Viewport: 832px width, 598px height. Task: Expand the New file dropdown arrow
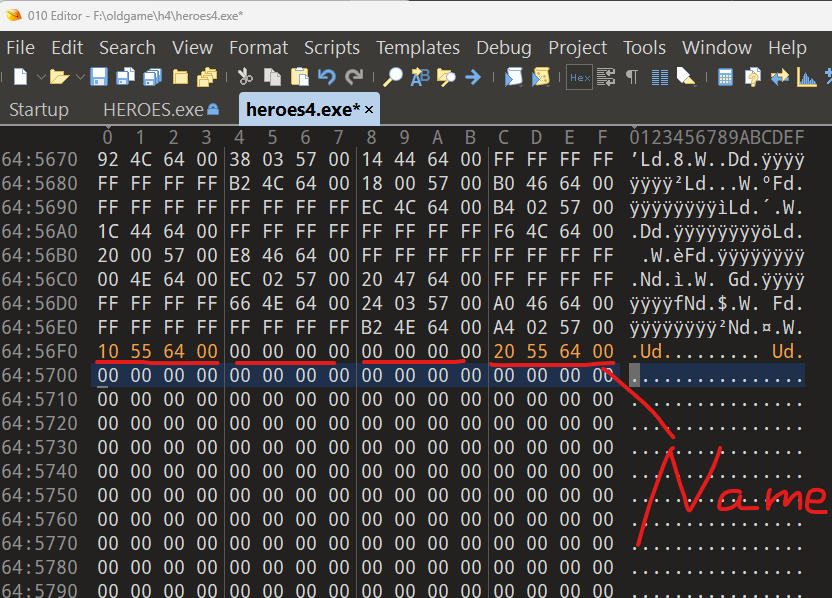click(x=41, y=77)
